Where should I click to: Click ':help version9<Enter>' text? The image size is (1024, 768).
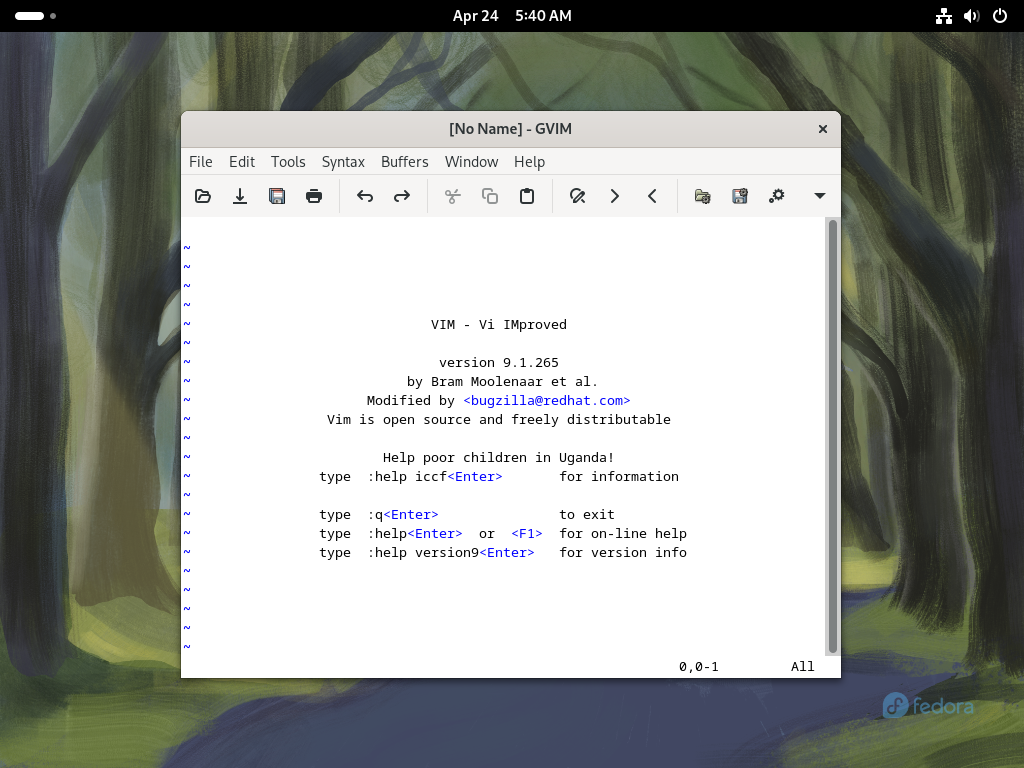tap(451, 552)
